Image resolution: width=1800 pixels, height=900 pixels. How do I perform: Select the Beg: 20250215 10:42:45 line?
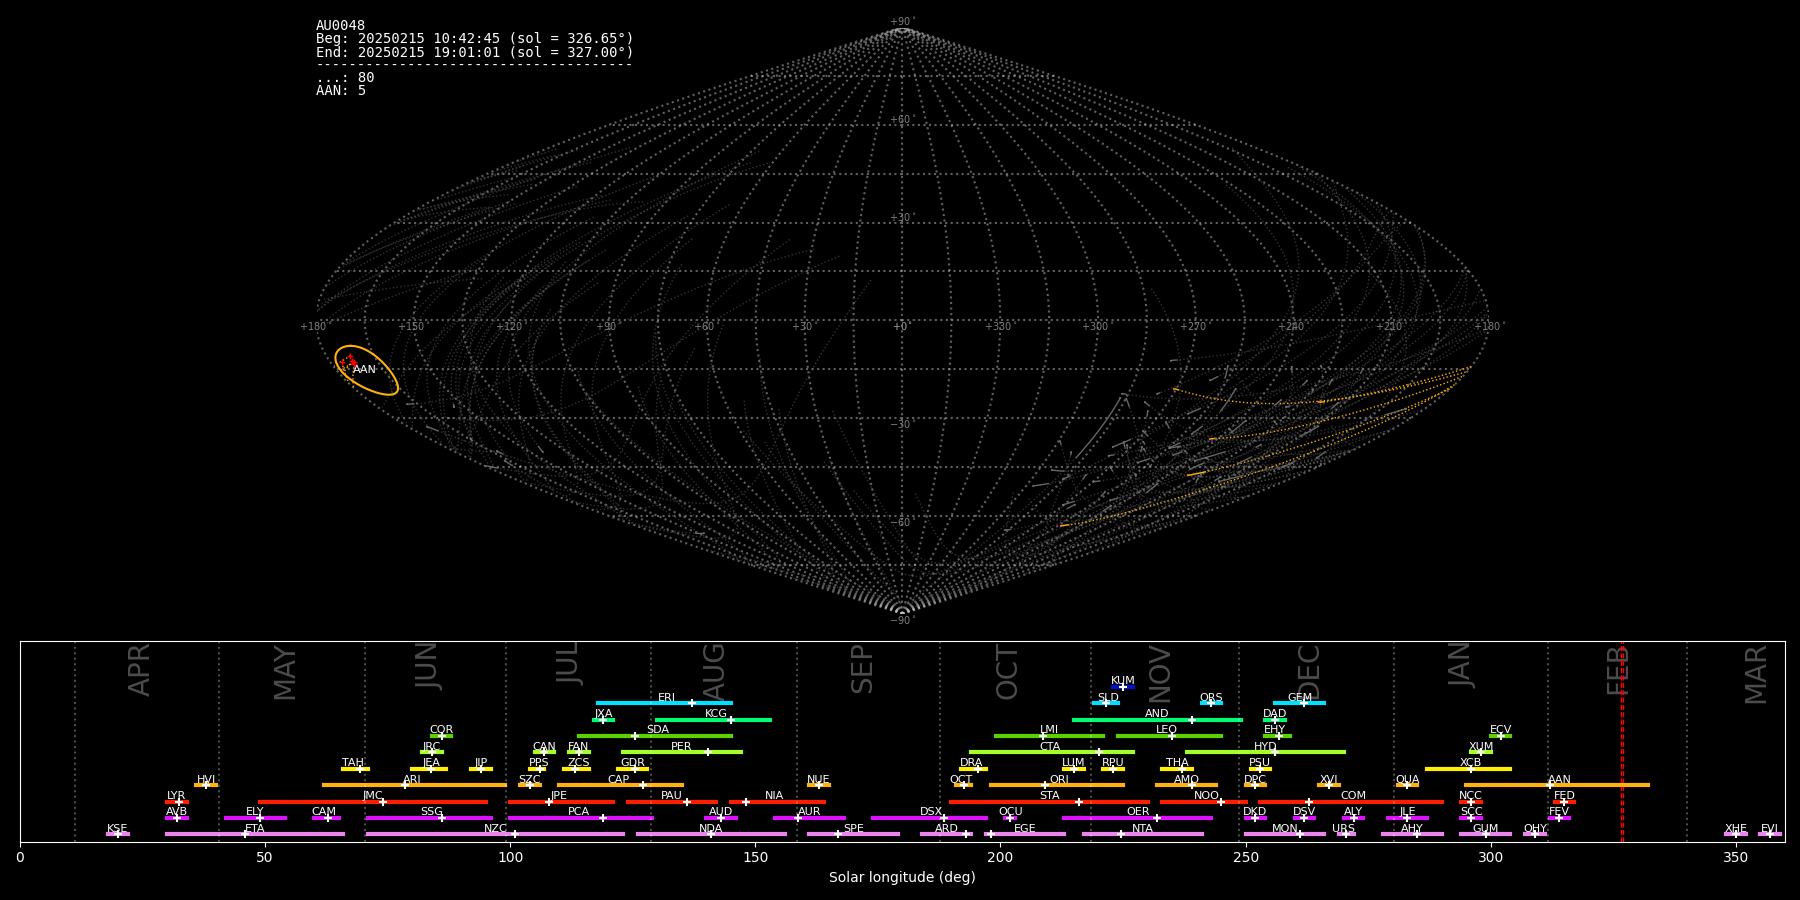(475, 39)
